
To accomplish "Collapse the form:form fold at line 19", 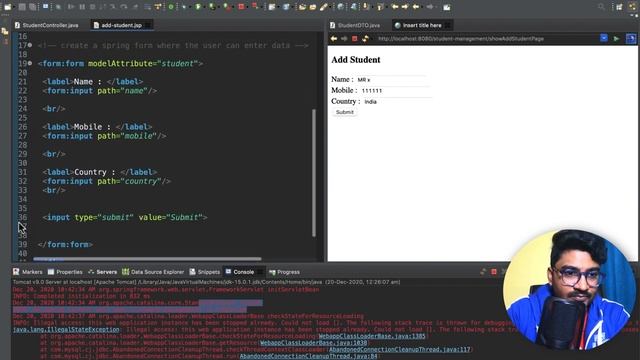I will pos(30,63).
